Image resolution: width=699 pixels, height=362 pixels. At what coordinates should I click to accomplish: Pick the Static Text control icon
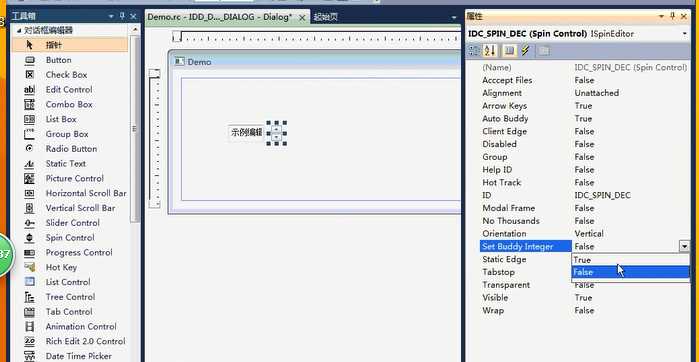(x=29, y=164)
